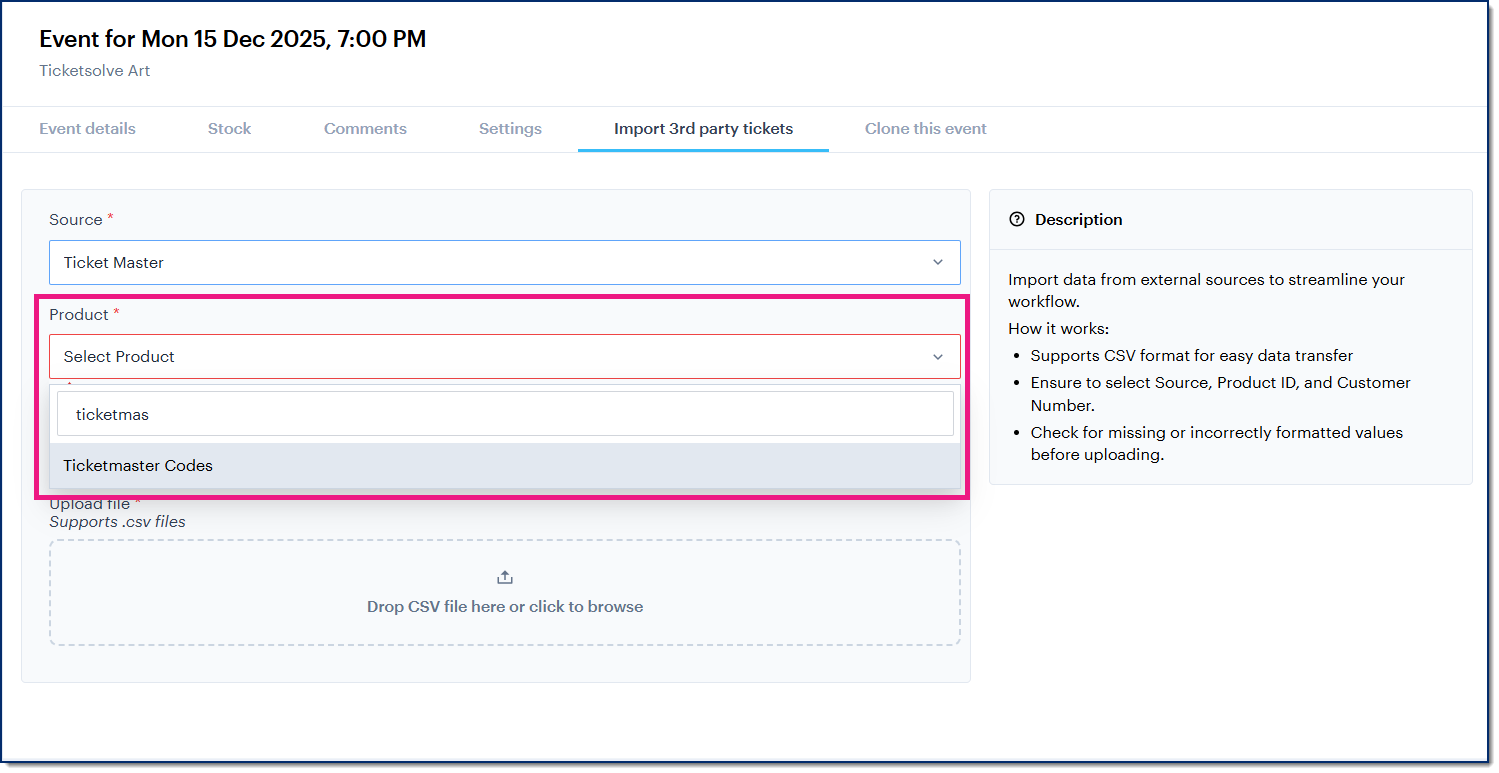Open the Source dropdown showing Ticket Master
Screen dimensions: 1499x773
pos(505,262)
